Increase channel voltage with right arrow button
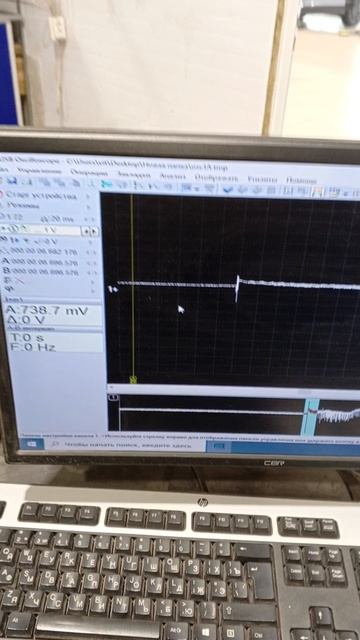This screenshot has width=360, height=640. click(94, 231)
